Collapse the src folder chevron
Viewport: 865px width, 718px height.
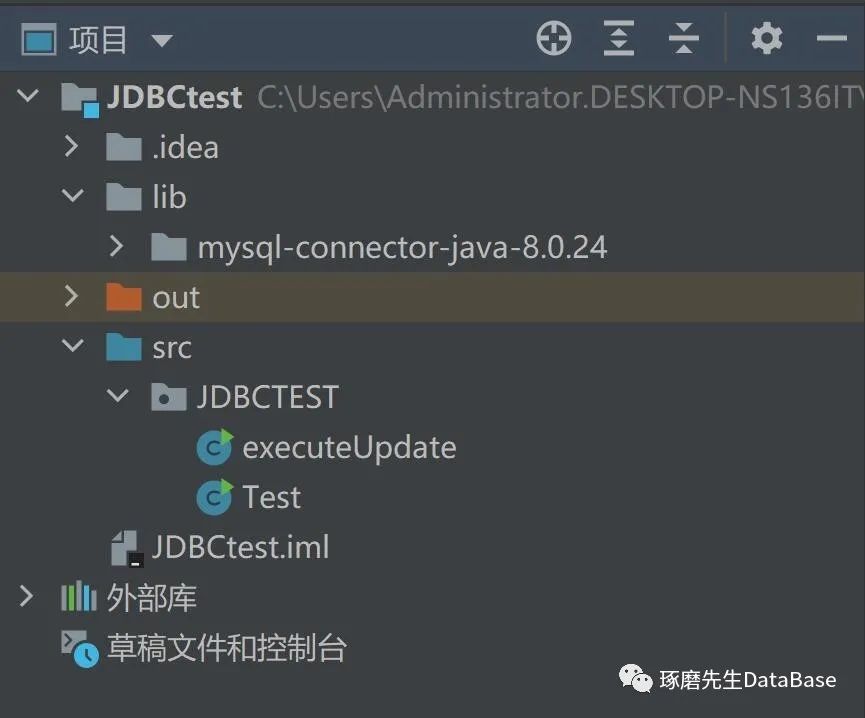(x=72, y=346)
